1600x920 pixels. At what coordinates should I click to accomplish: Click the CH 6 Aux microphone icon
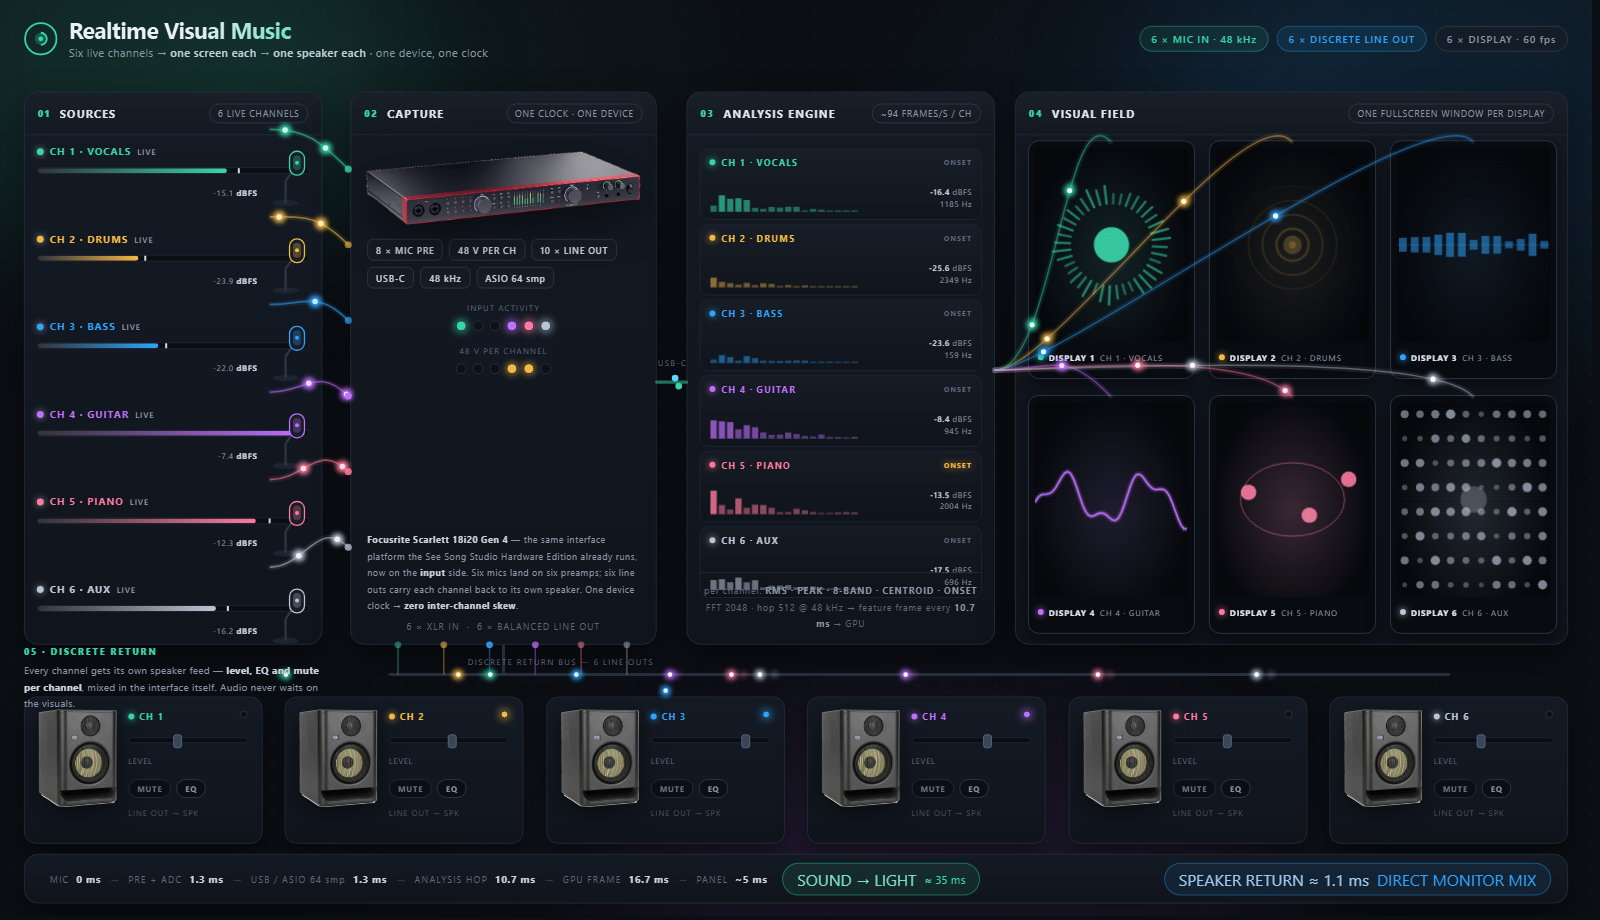[297, 601]
